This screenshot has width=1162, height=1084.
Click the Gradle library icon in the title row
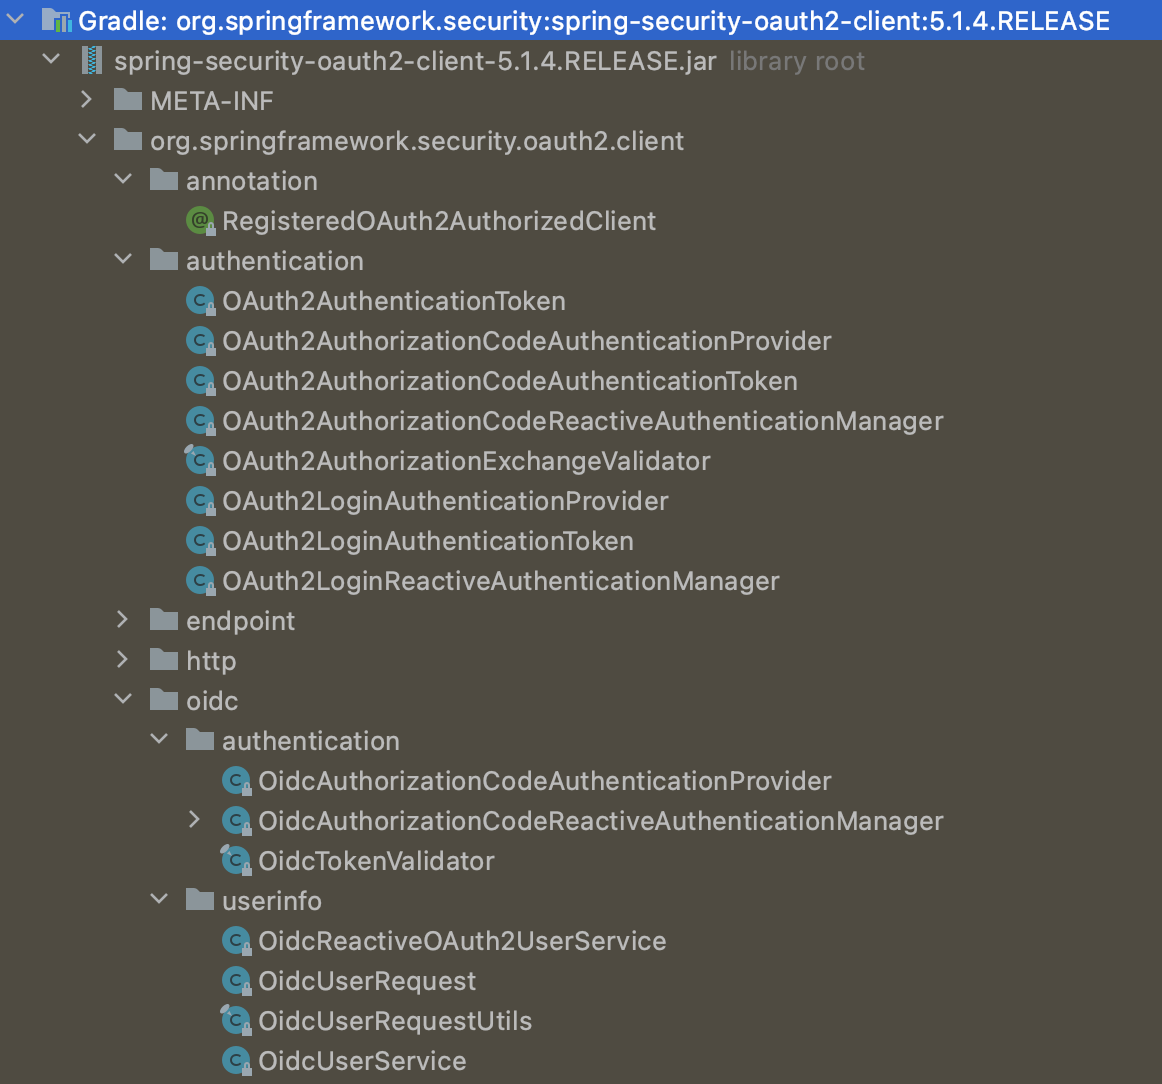pos(57,20)
